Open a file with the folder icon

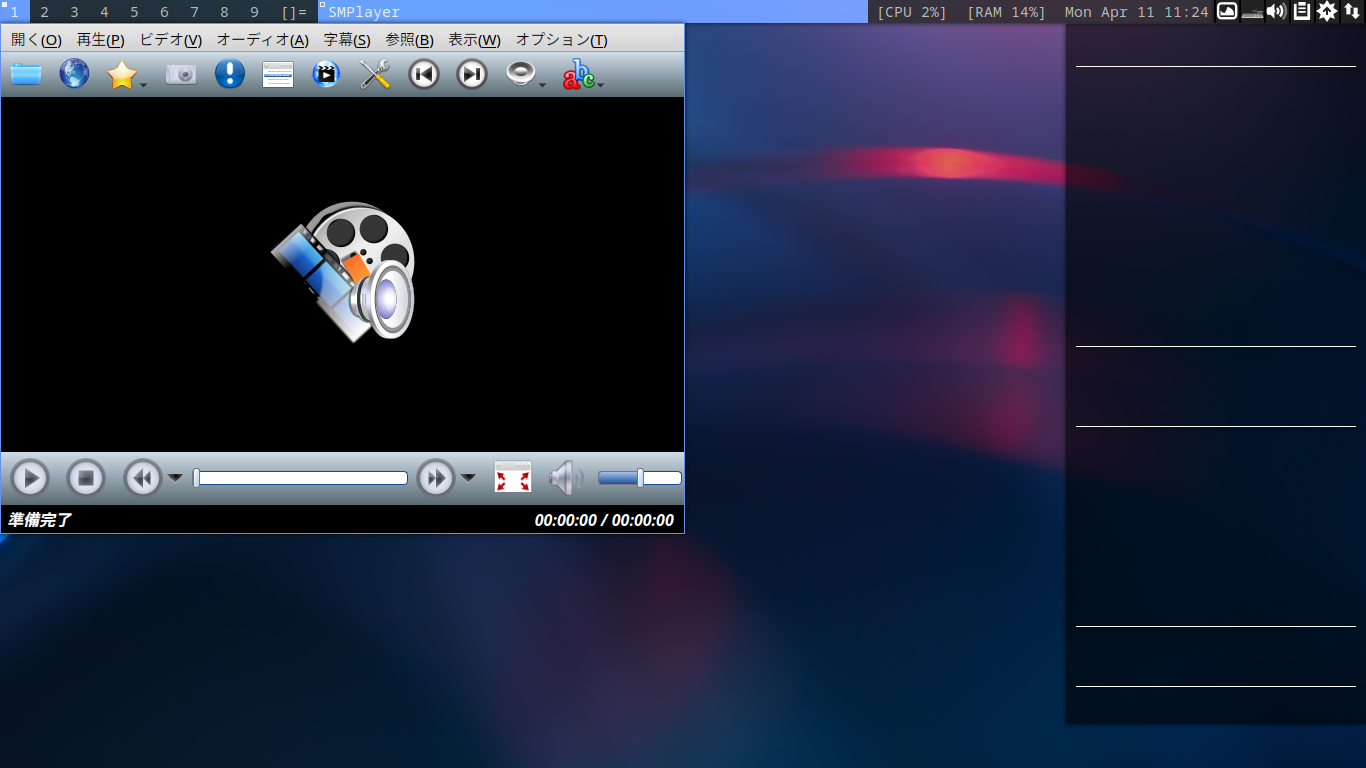tap(26, 74)
